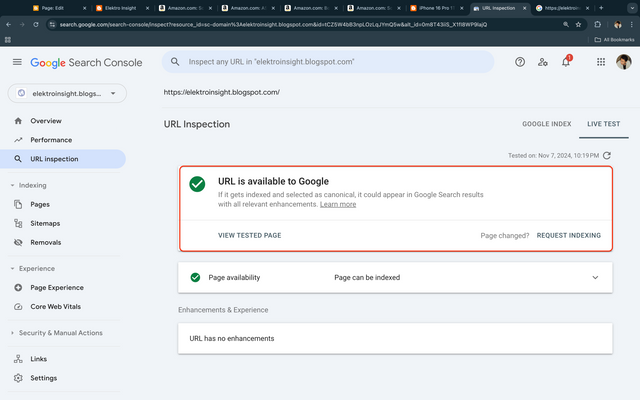Open the bookmarks bar apps grid icon
The height and width of the screenshot is (400, 640).
point(8,40)
